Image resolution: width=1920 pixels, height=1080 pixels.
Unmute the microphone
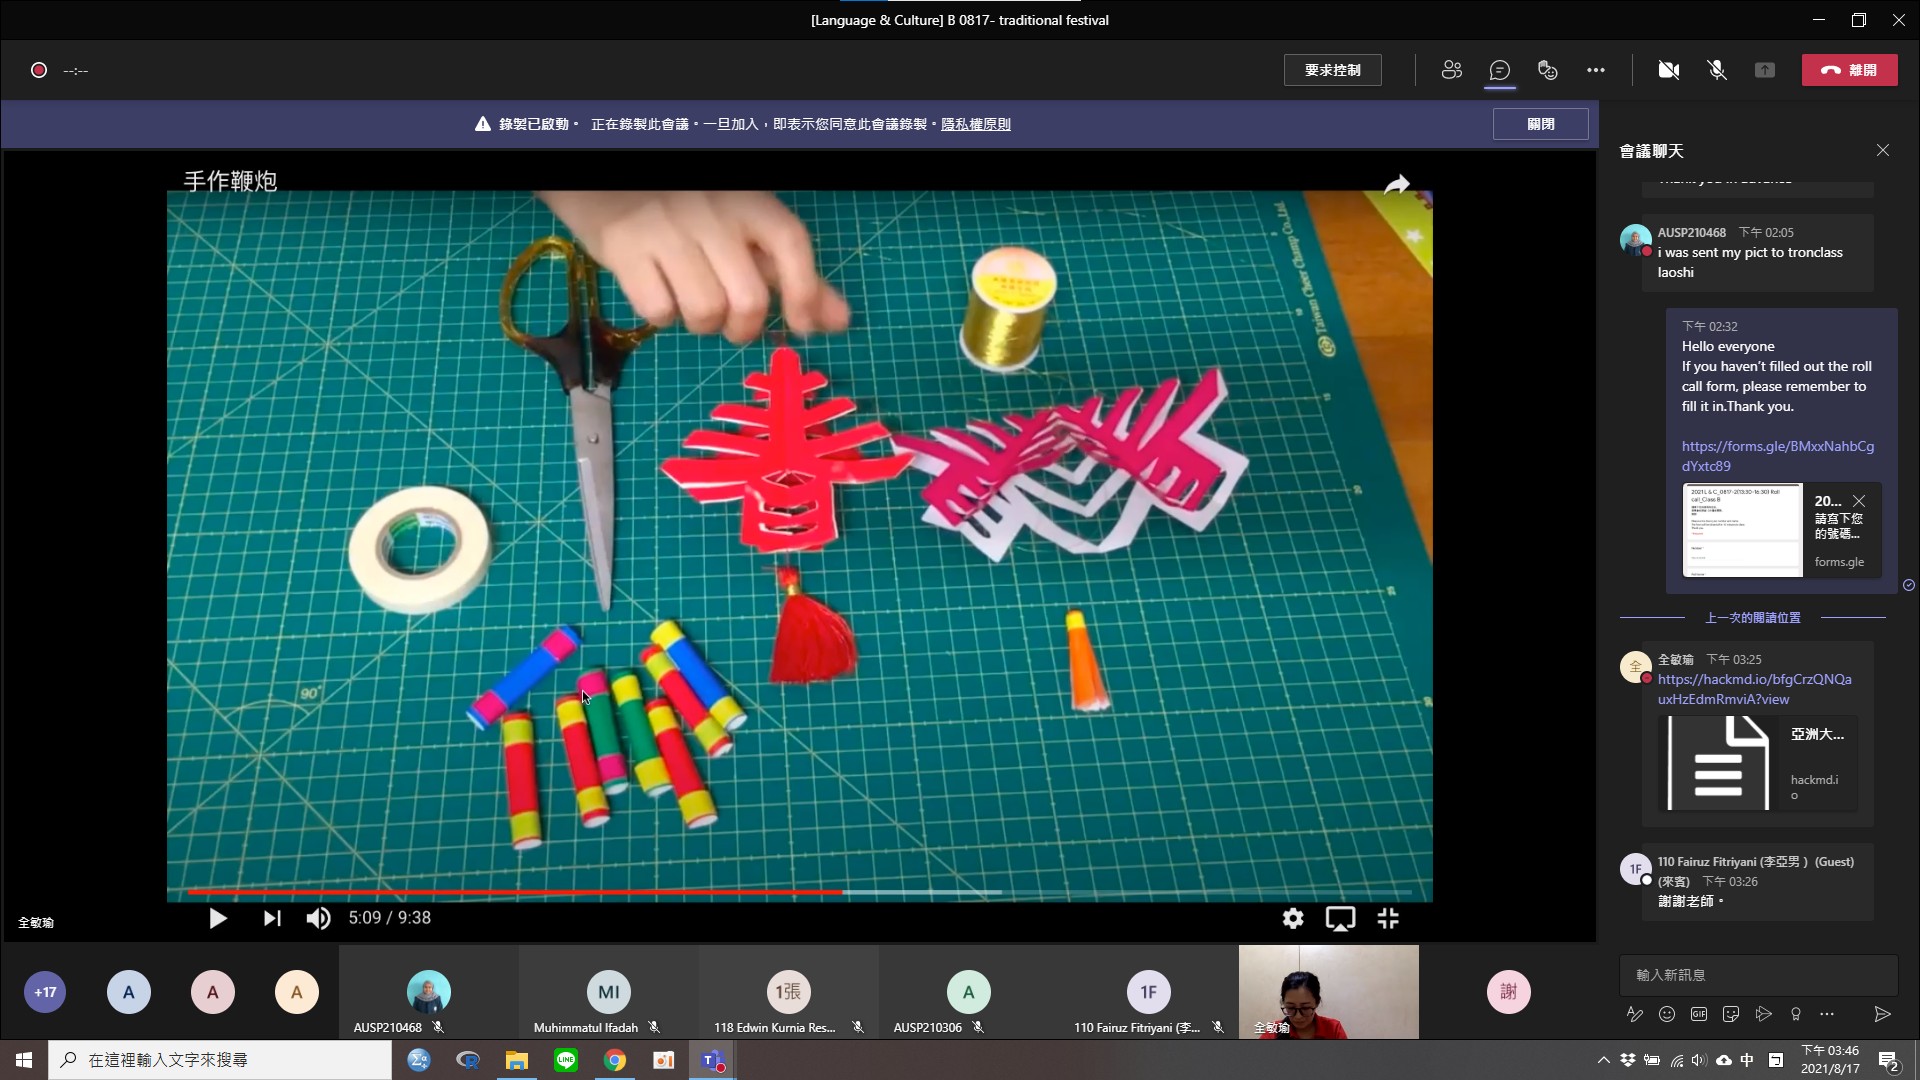pos(1716,70)
